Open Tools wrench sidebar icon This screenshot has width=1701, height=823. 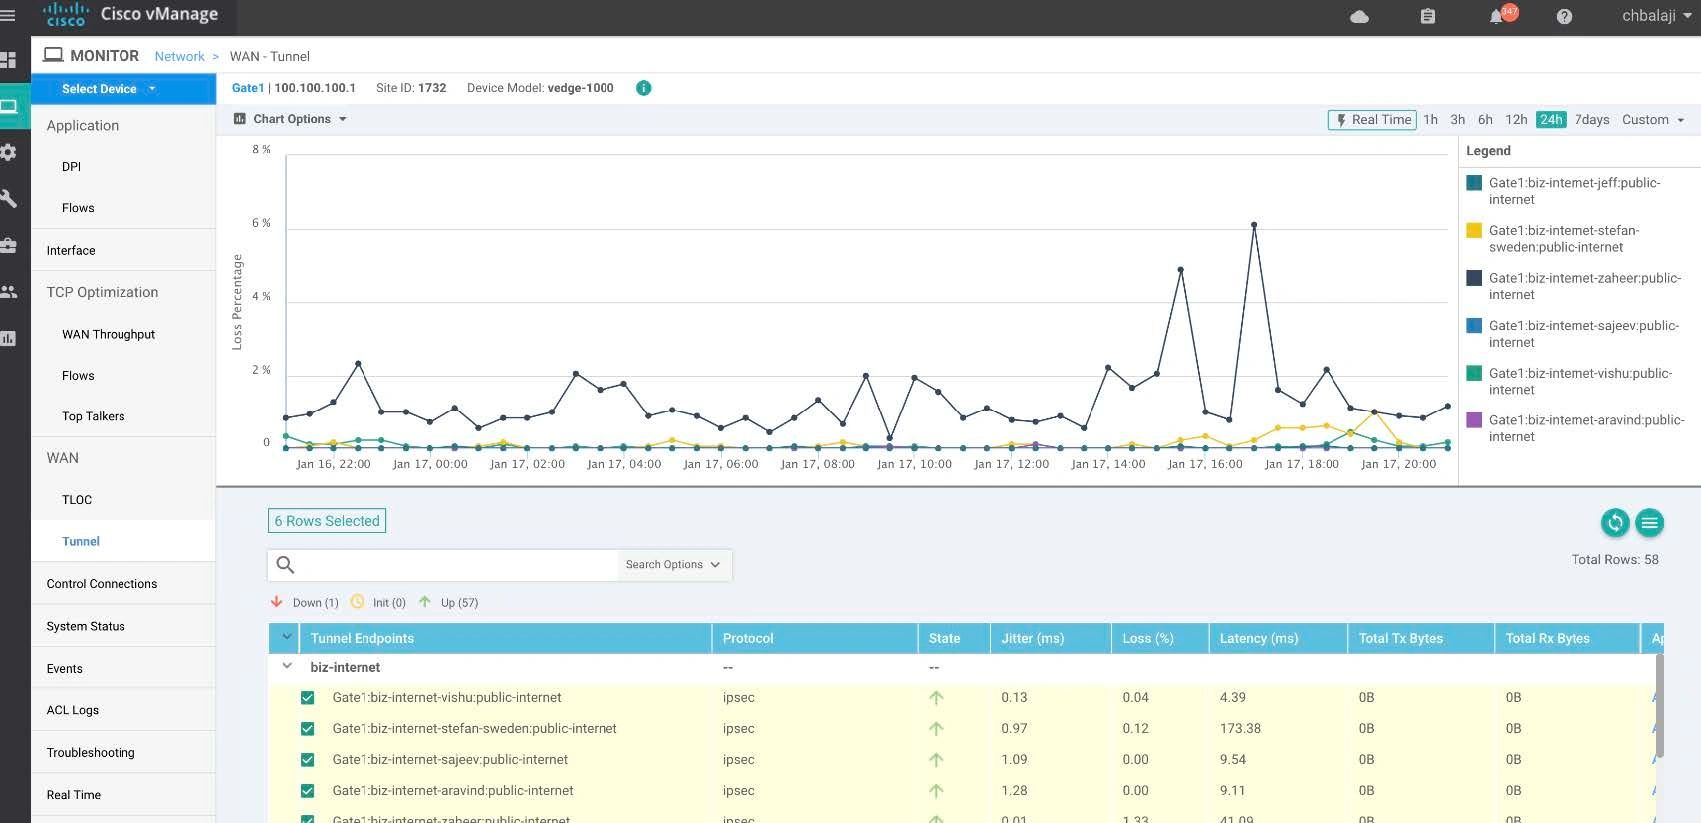click(x=8, y=199)
